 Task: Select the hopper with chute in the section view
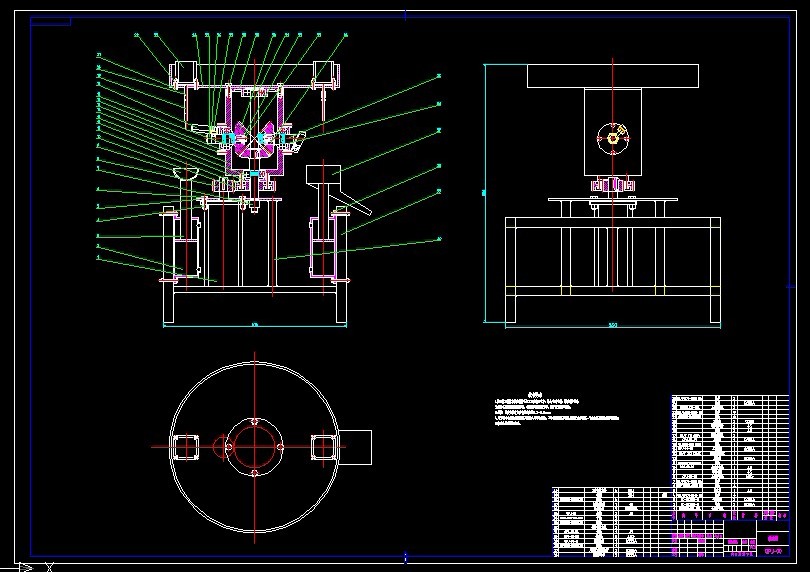pos(338,190)
